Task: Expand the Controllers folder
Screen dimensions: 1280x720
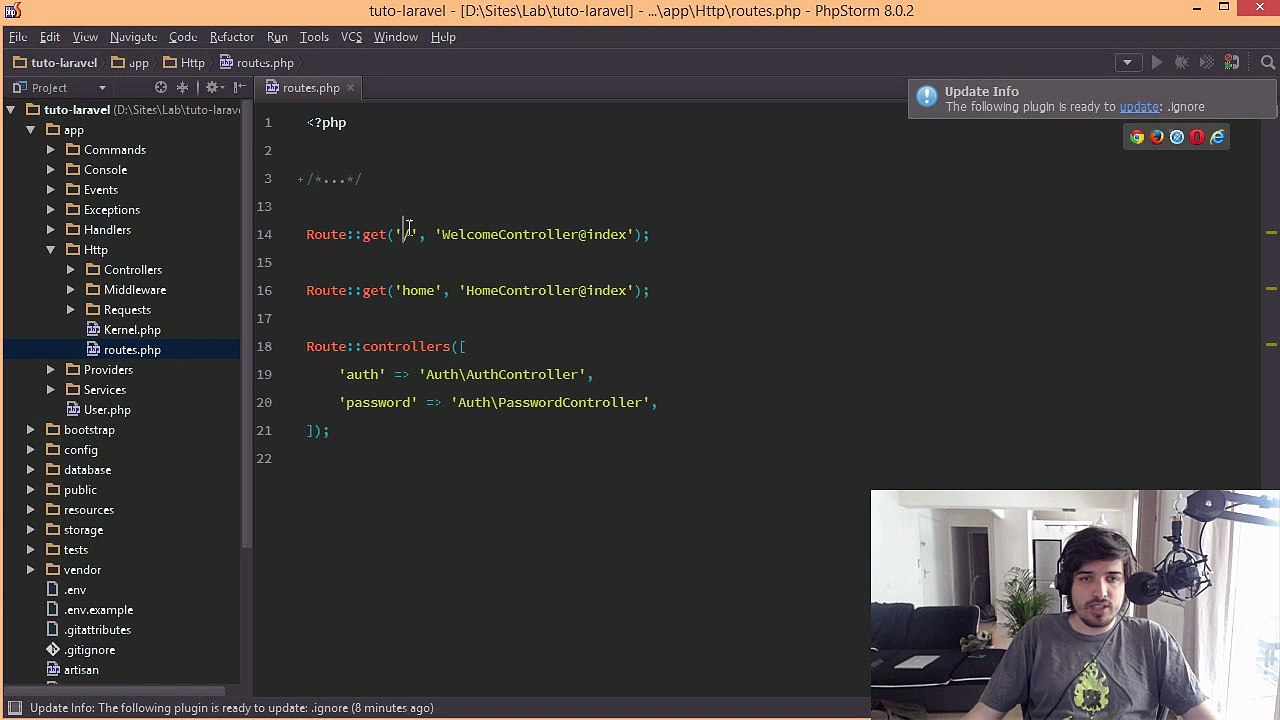Action: (x=70, y=270)
